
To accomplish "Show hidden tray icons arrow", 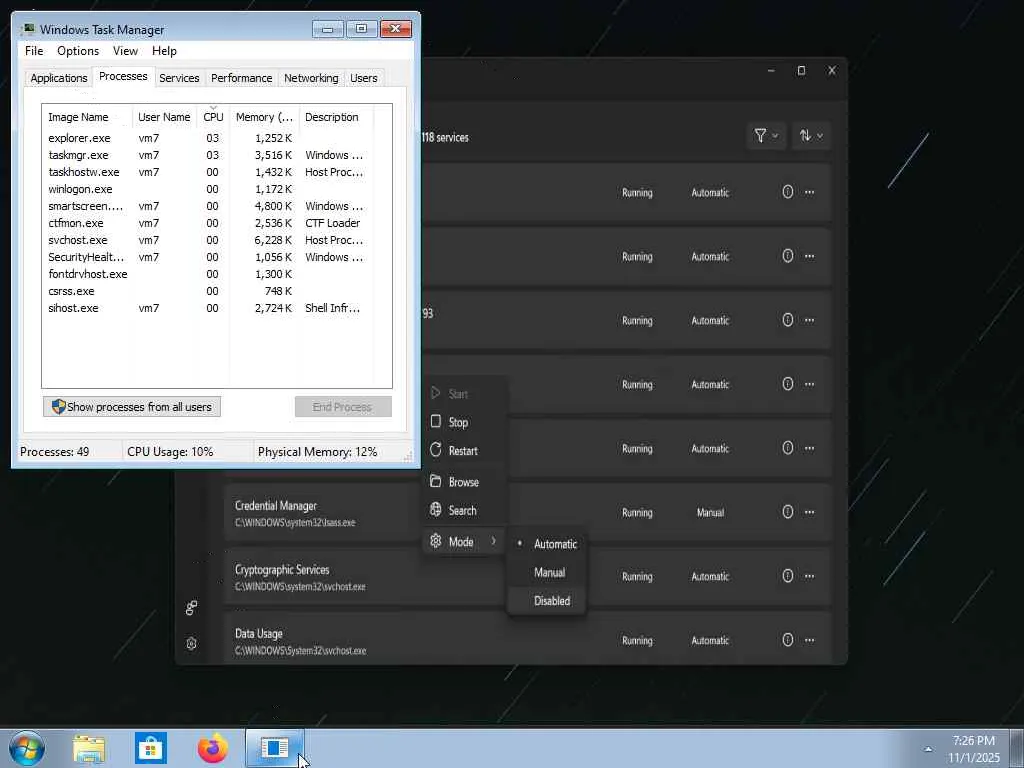I will [x=928, y=749].
